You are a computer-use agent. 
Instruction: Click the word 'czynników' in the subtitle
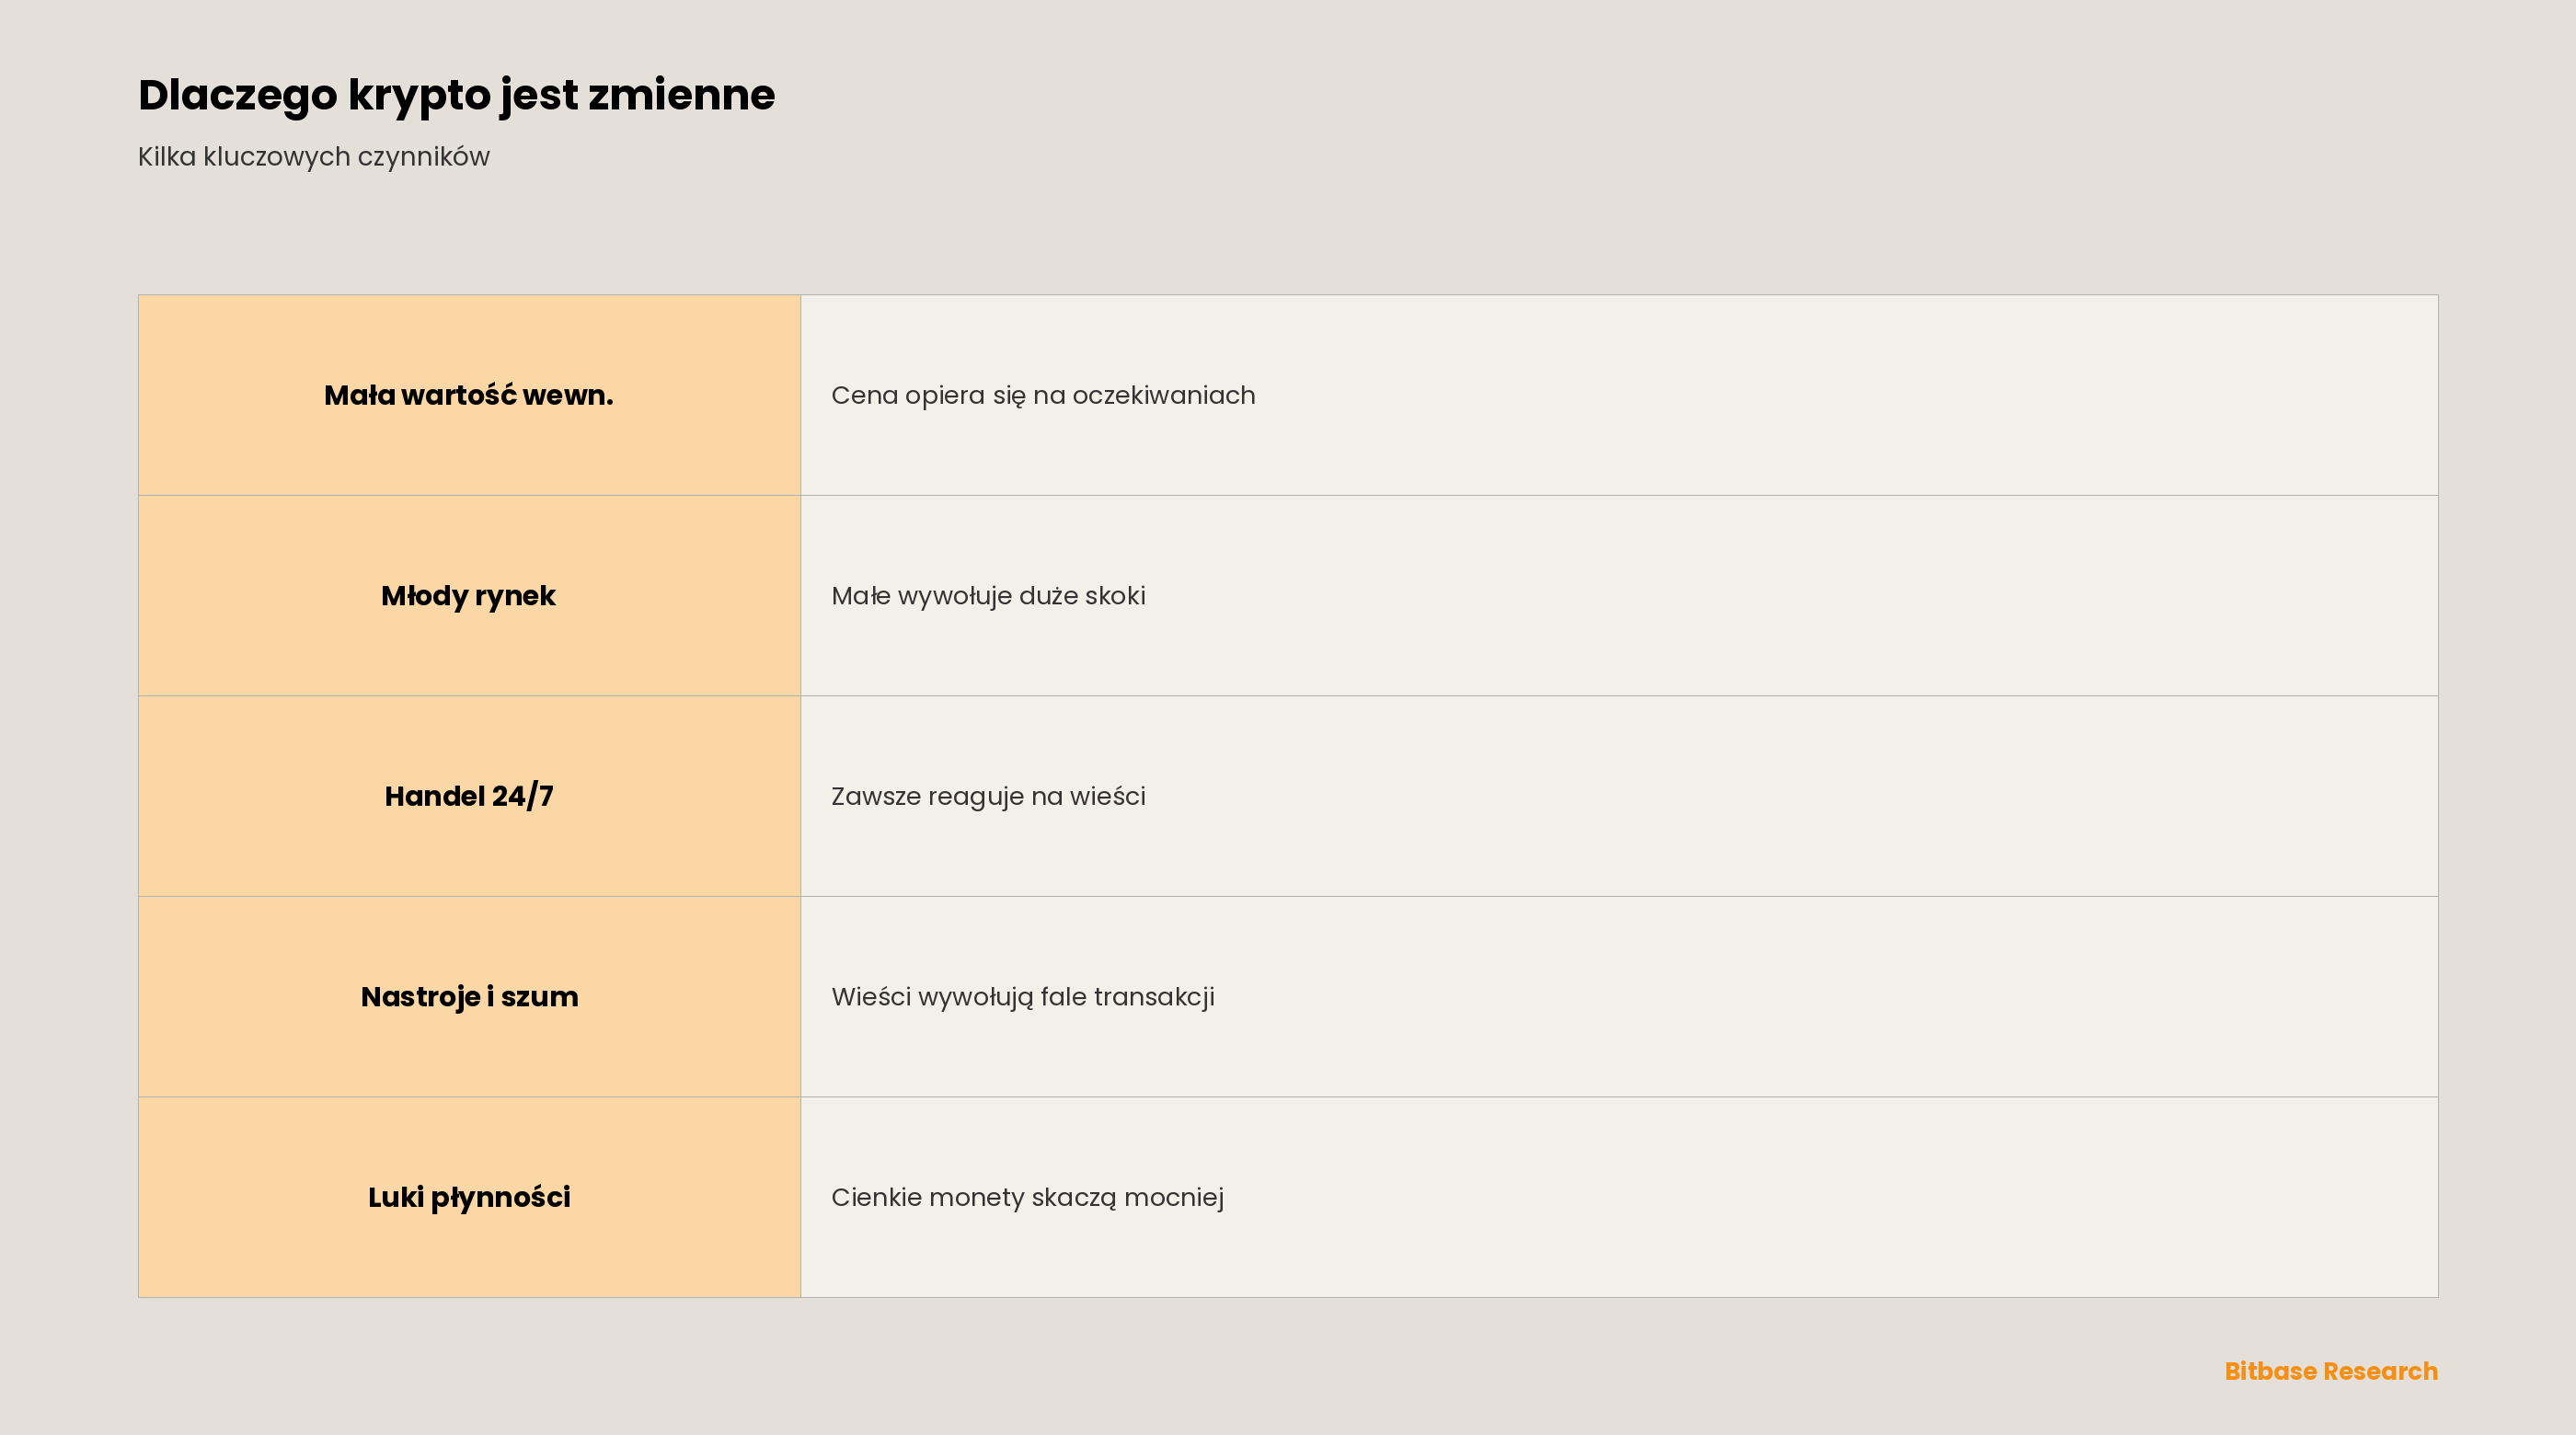point(423,158)
